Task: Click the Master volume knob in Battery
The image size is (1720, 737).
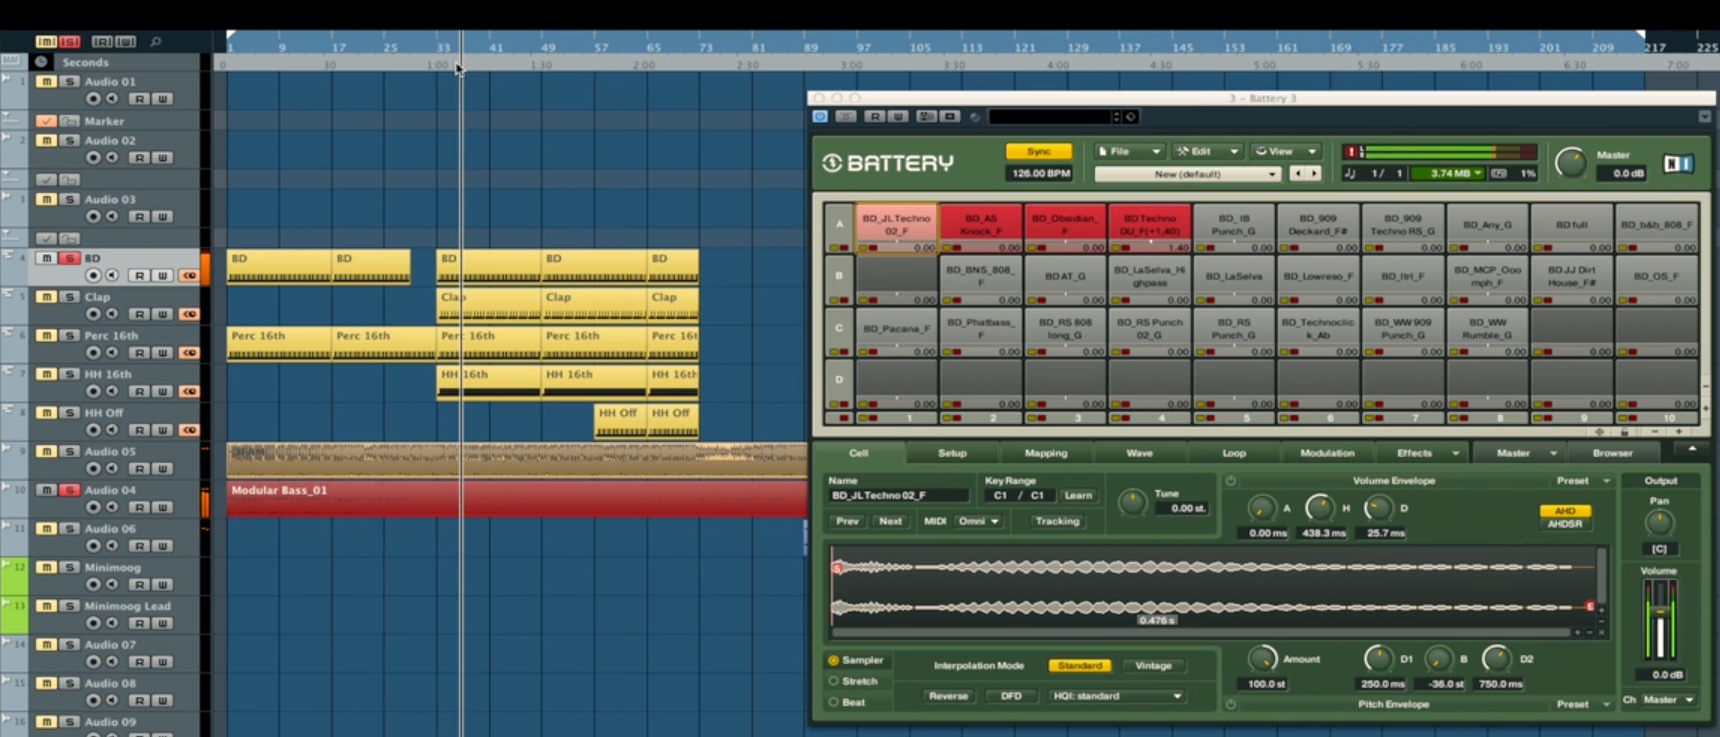Action: (x=1571, y=163)
